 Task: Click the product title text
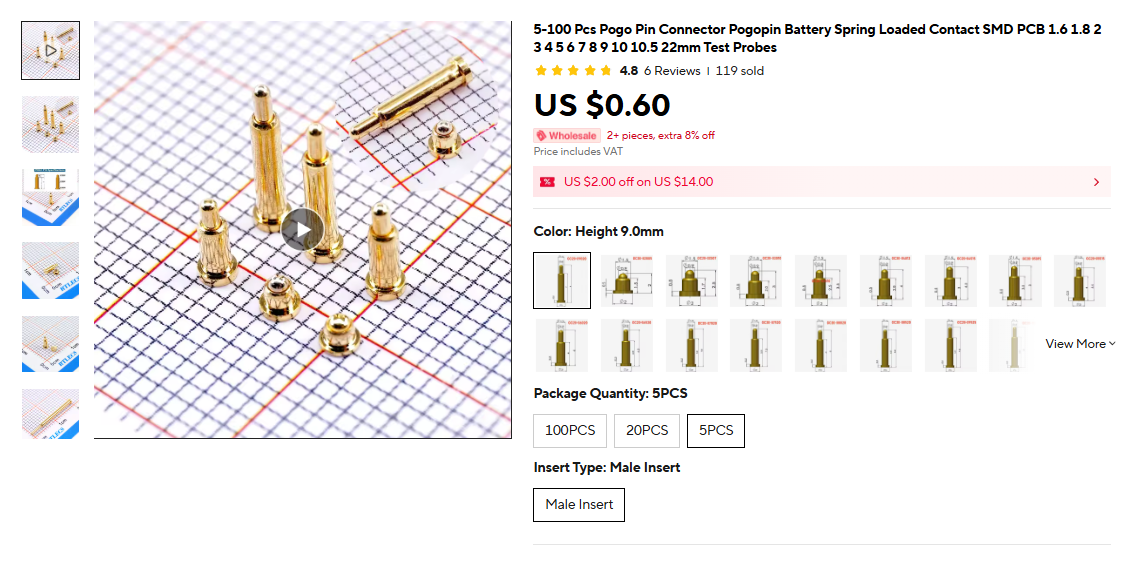[817, 38]
